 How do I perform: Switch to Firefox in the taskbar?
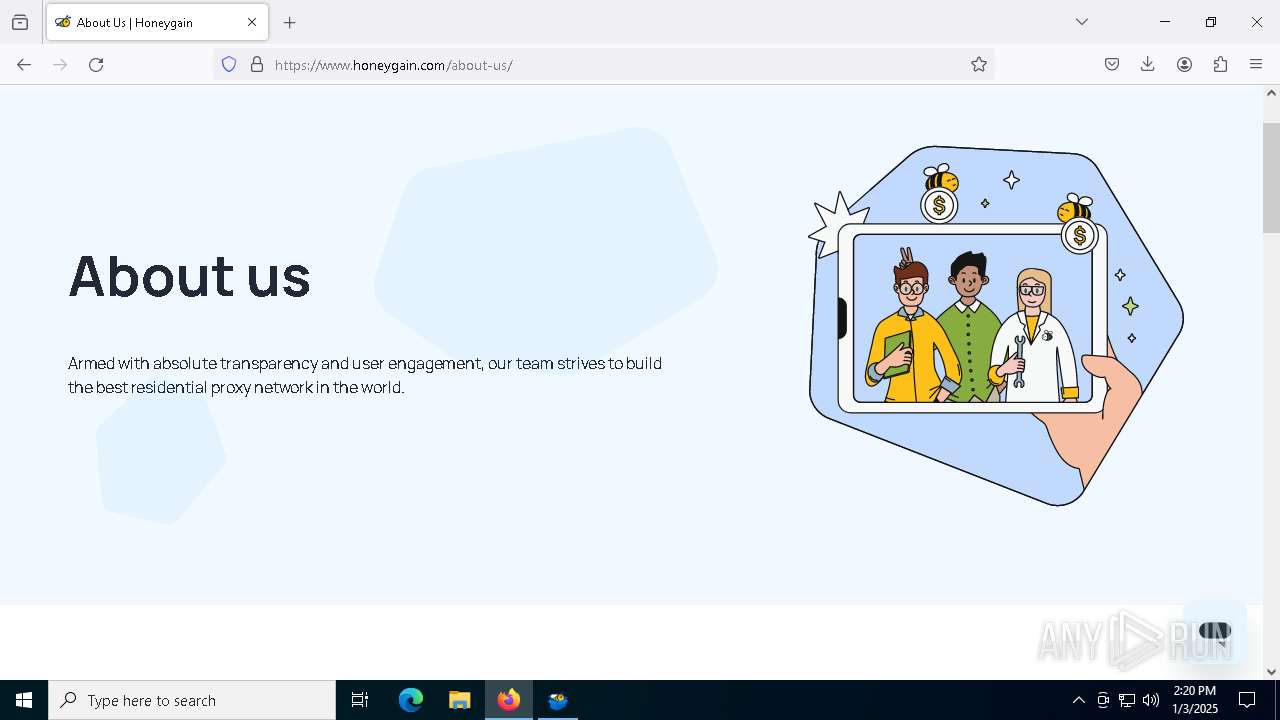(x=509, y=700)
